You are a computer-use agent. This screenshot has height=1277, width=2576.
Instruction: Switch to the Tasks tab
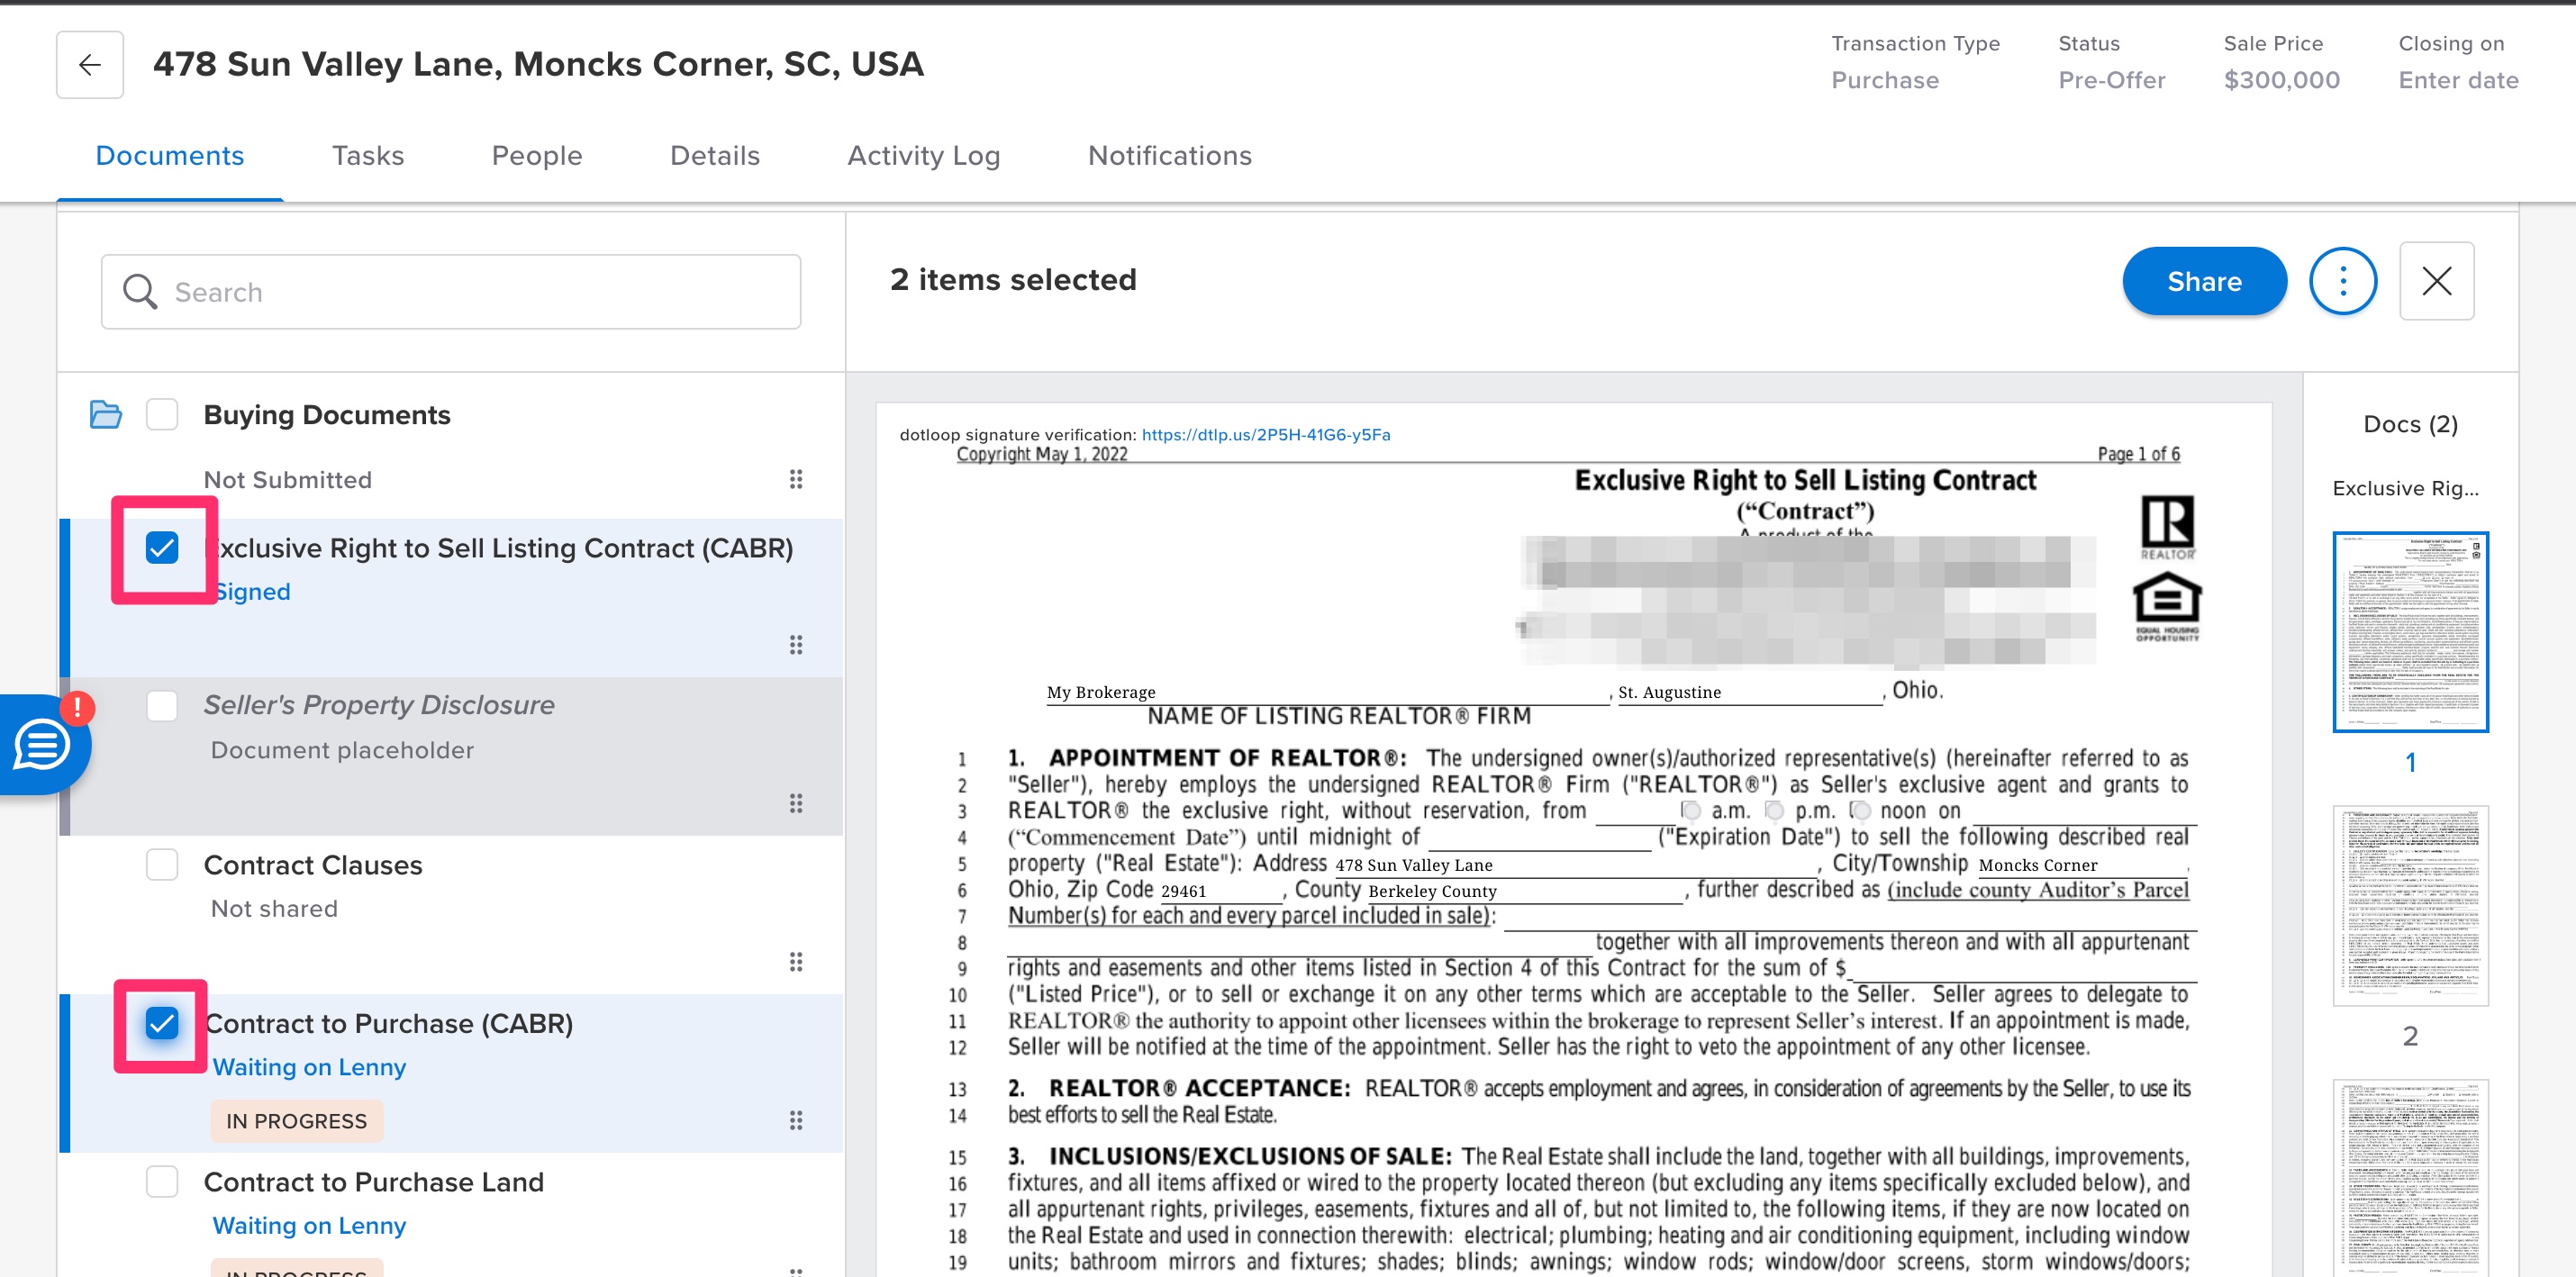[367, 156]
